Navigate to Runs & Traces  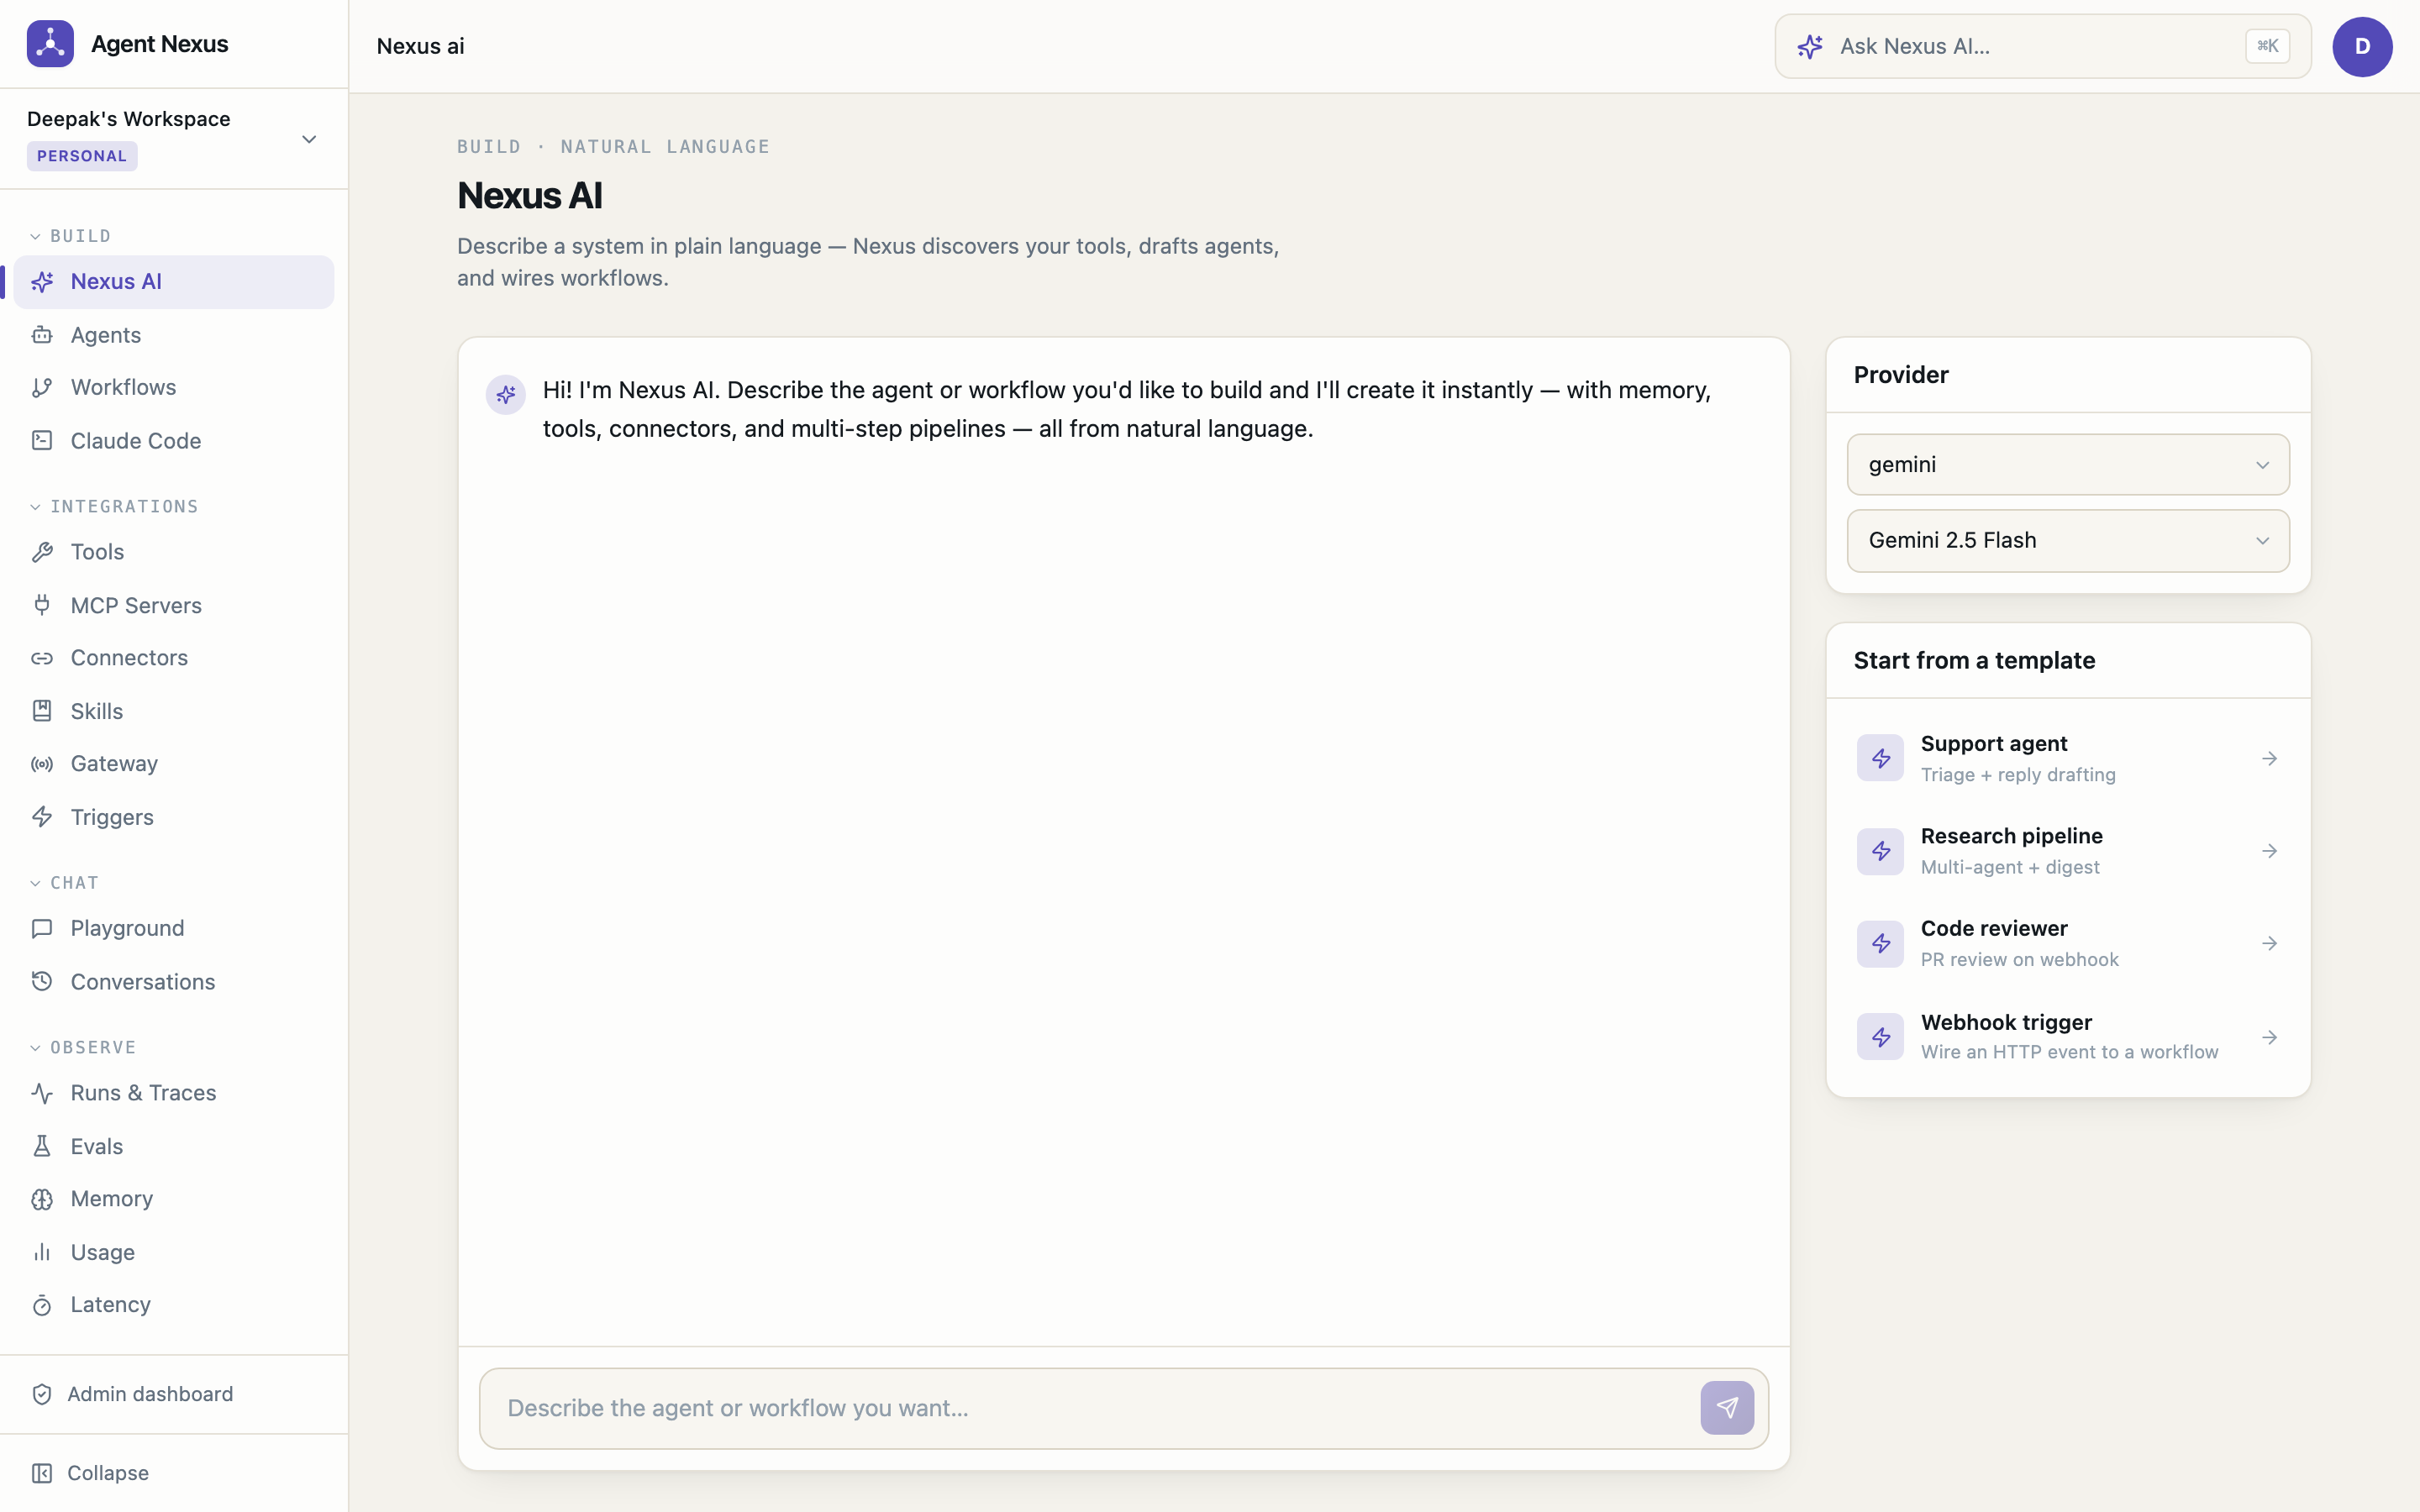(x=174, y=1093)
